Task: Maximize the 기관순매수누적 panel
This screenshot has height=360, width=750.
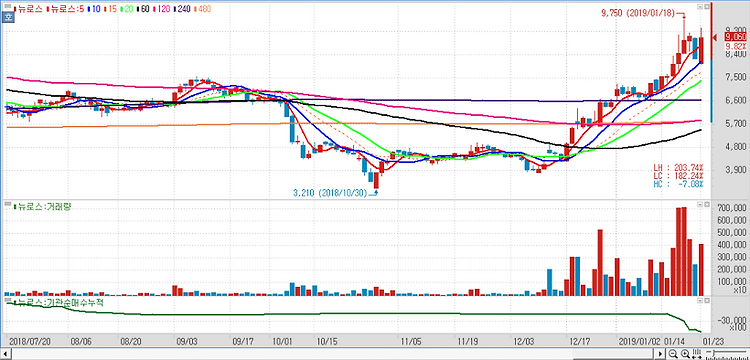Action: coord(706,300)
